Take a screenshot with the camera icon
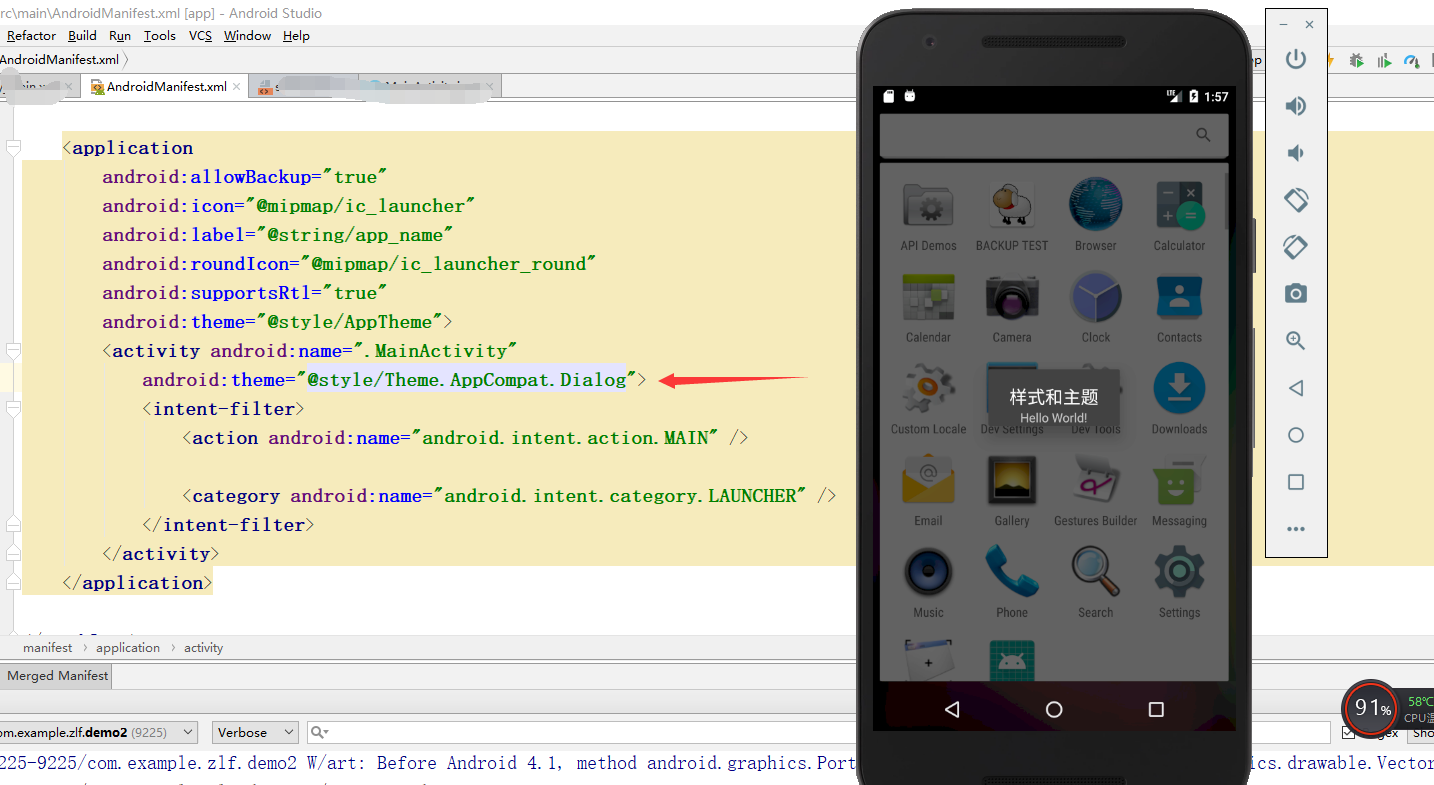The image size is (1434, 785). click(x=1296, y=293)
